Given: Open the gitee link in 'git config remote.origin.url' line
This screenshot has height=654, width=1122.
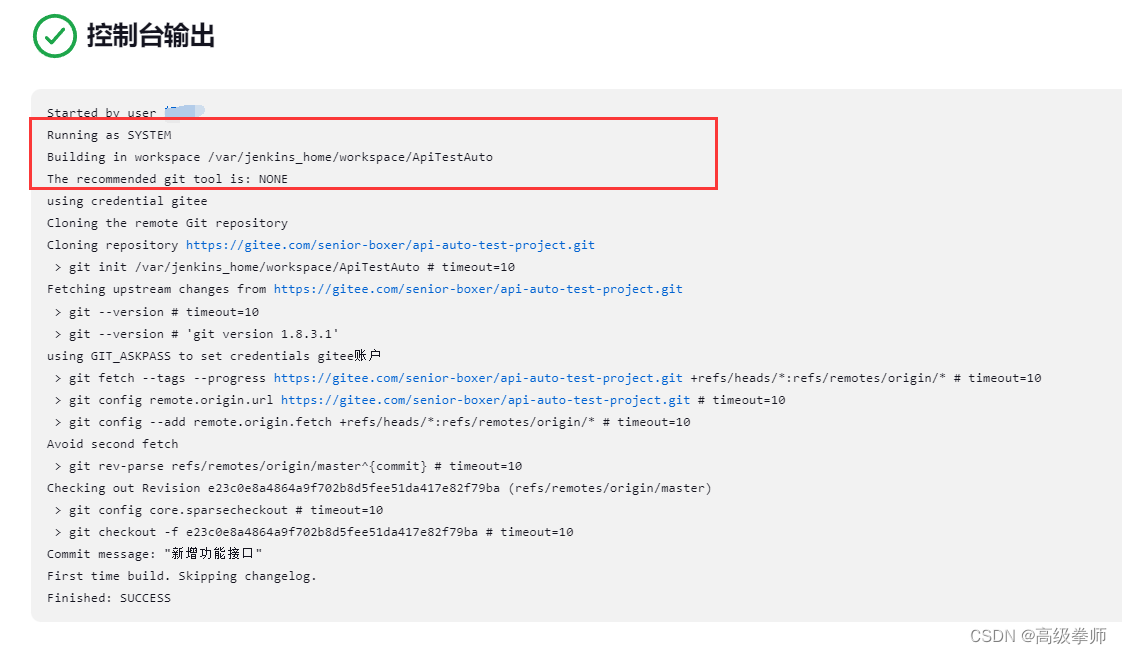Looking at the screenshot, I should tap(485, 400).
